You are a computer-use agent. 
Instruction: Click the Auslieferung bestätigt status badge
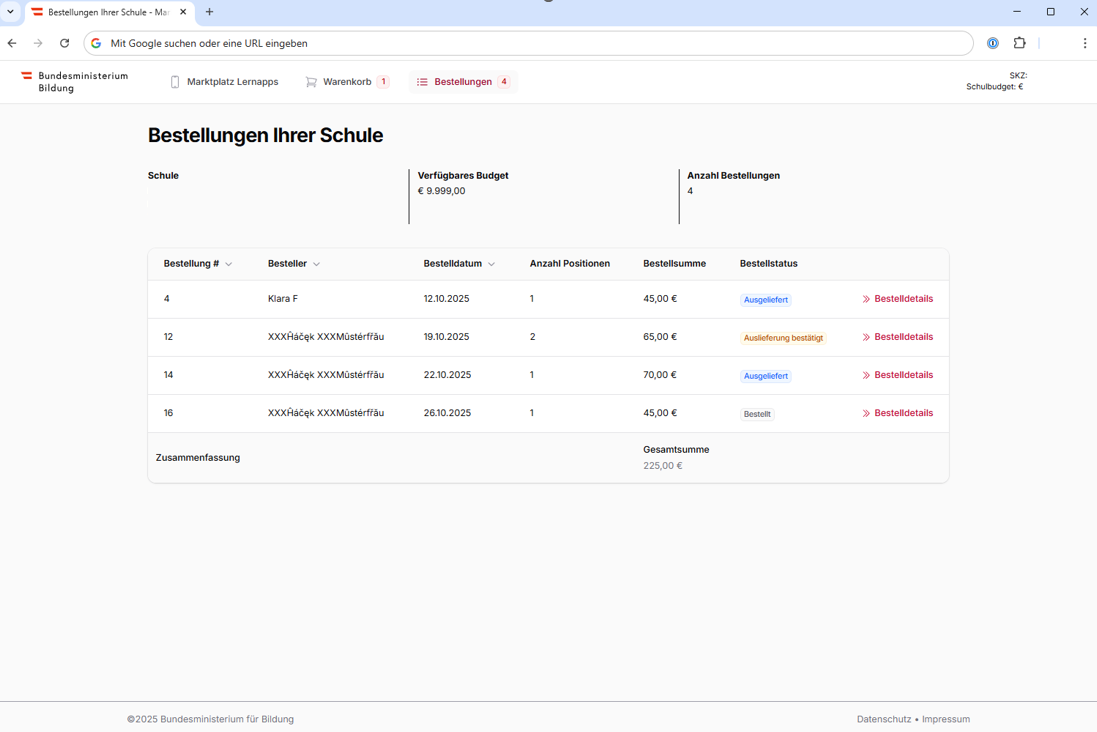tap(783, 338)
